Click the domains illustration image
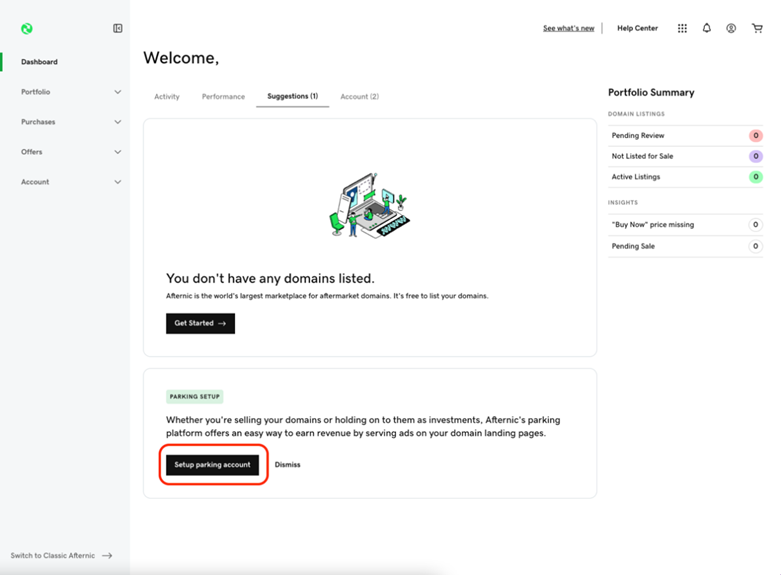The image size is (781, 575). 370,206
